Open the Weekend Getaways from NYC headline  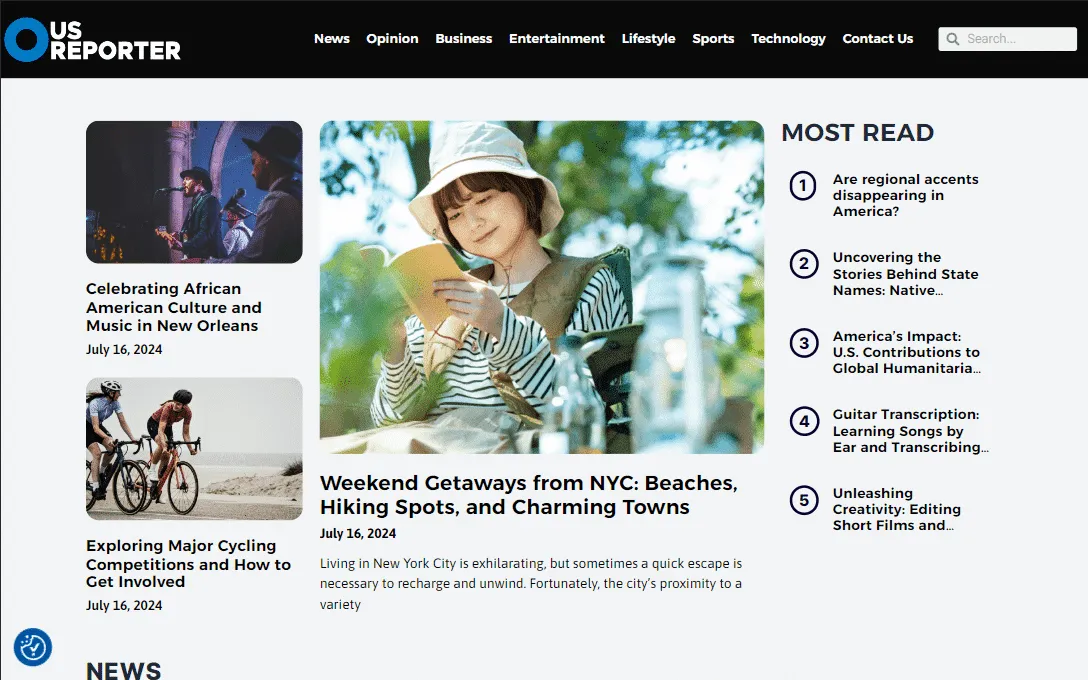pyautogui.click(x=529, y=495)
